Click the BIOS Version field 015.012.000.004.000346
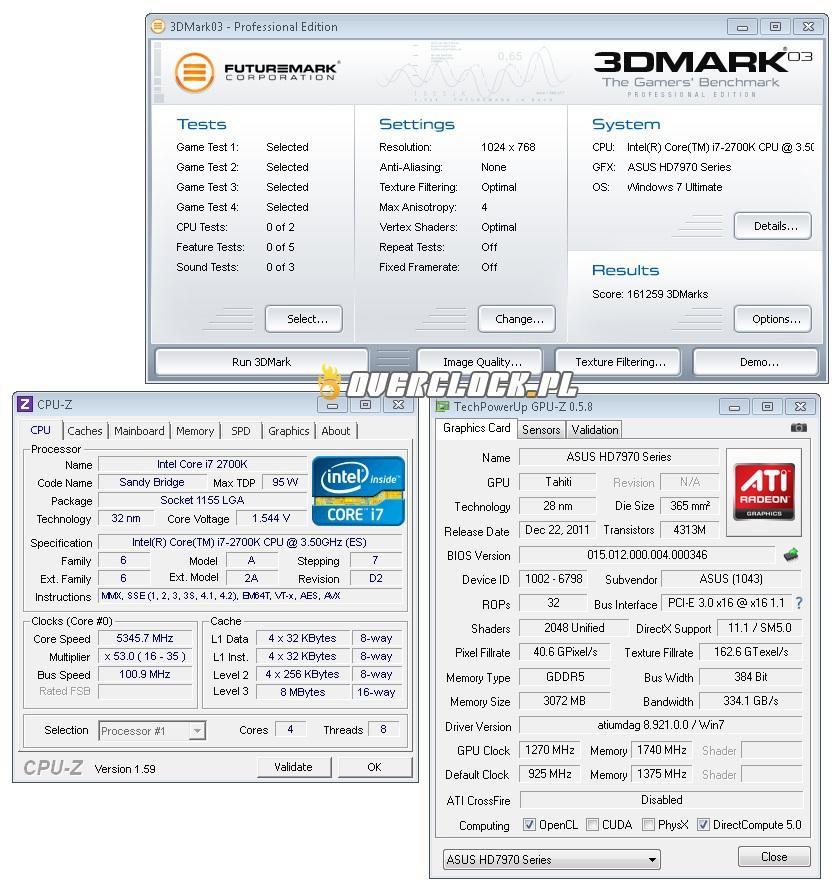The height and width of the screenshot is (880, 832). 647,555
